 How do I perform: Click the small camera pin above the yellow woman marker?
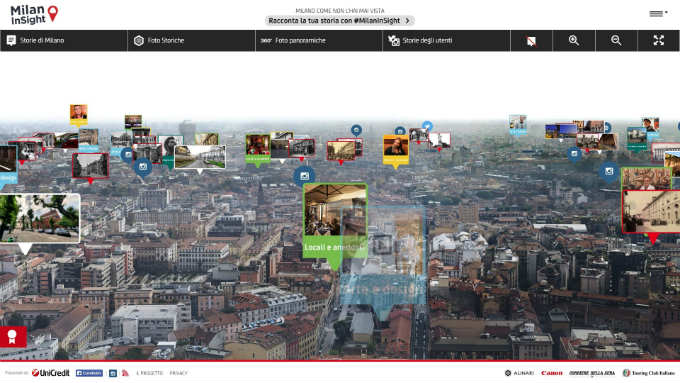tap(400, 131)
